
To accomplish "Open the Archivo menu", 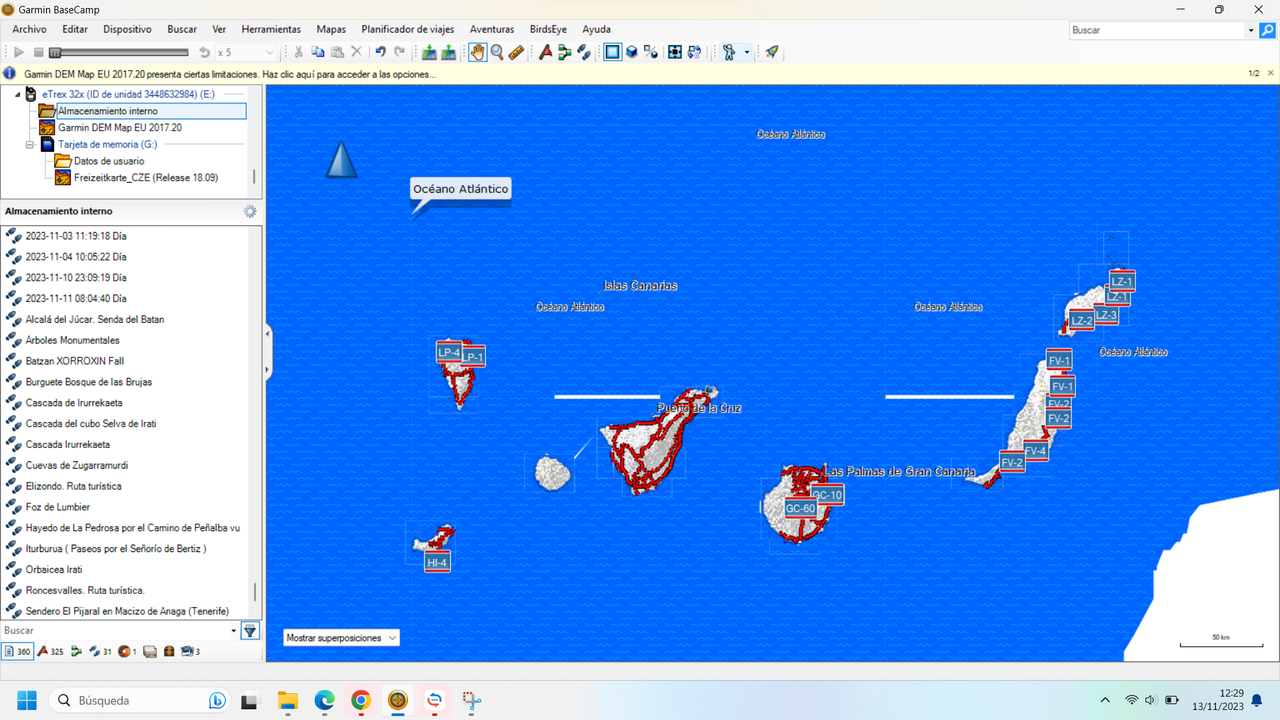I will pyautogui.click(x=30, y=29).
